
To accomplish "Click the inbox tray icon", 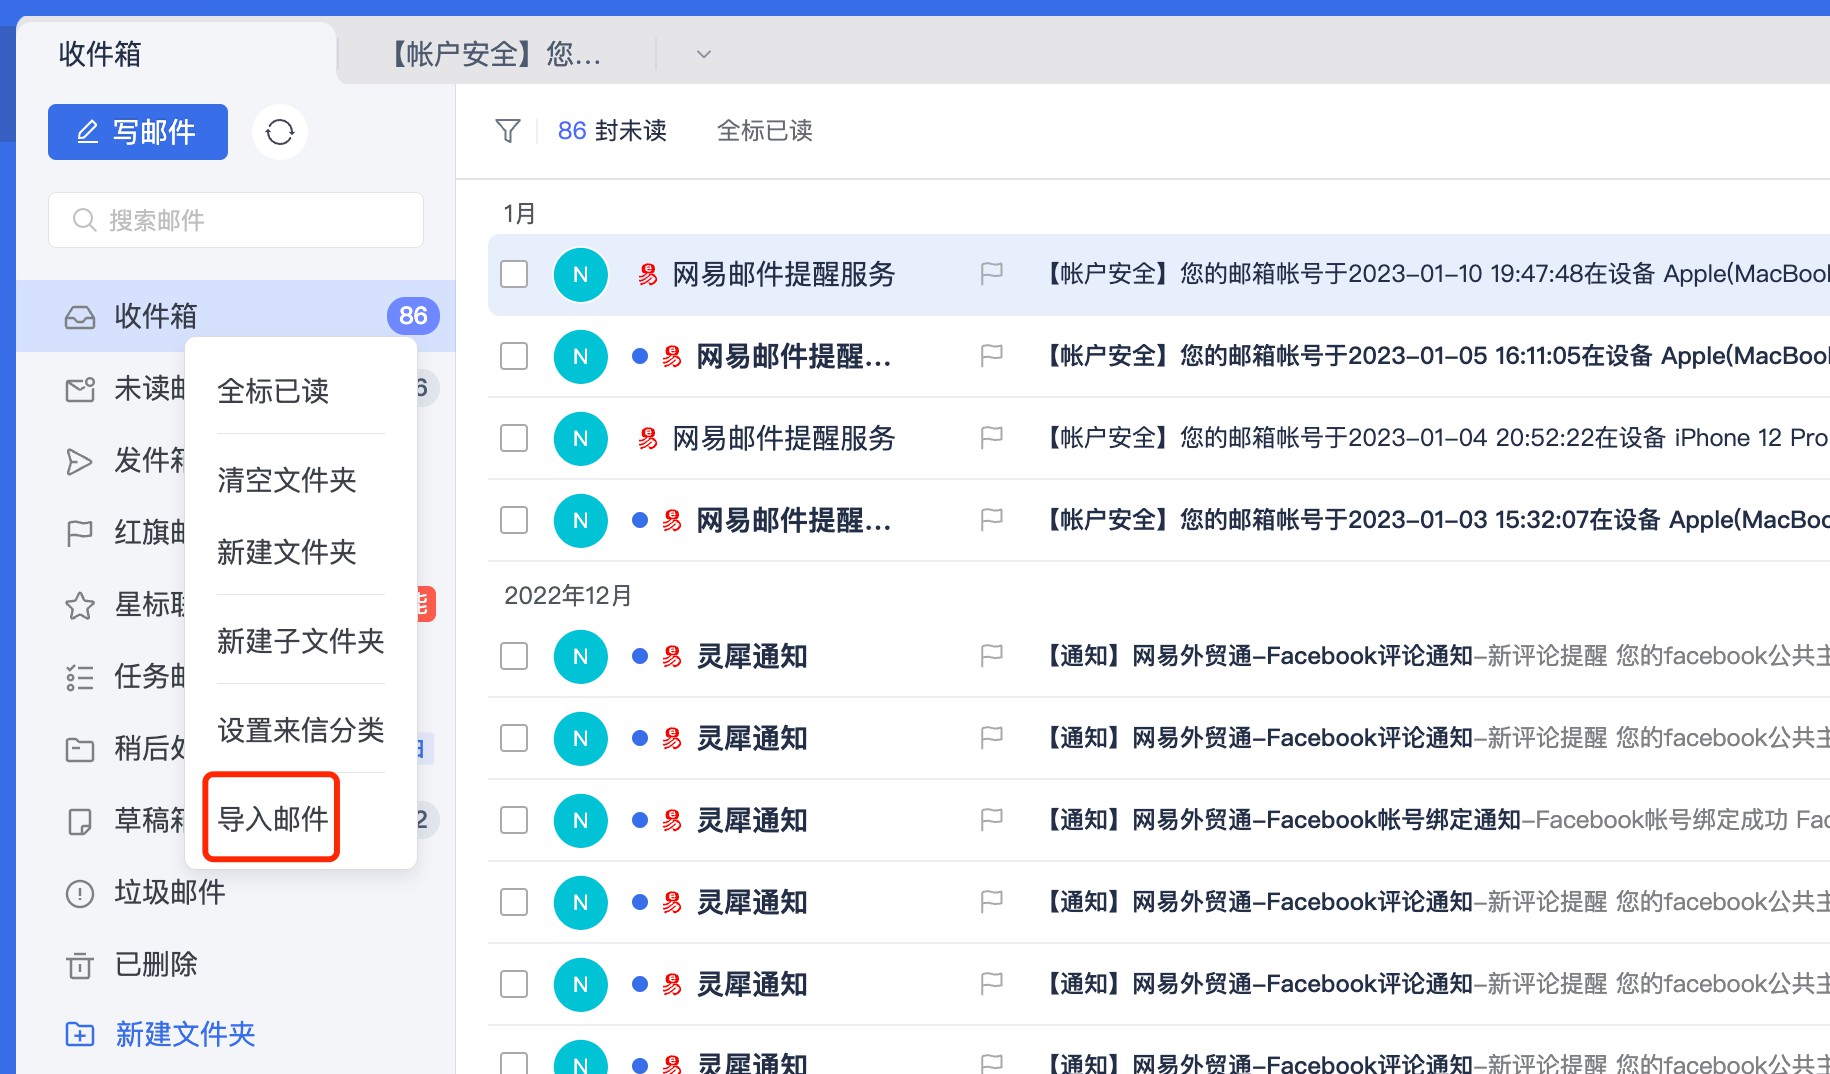I will [x=80, y=317].
